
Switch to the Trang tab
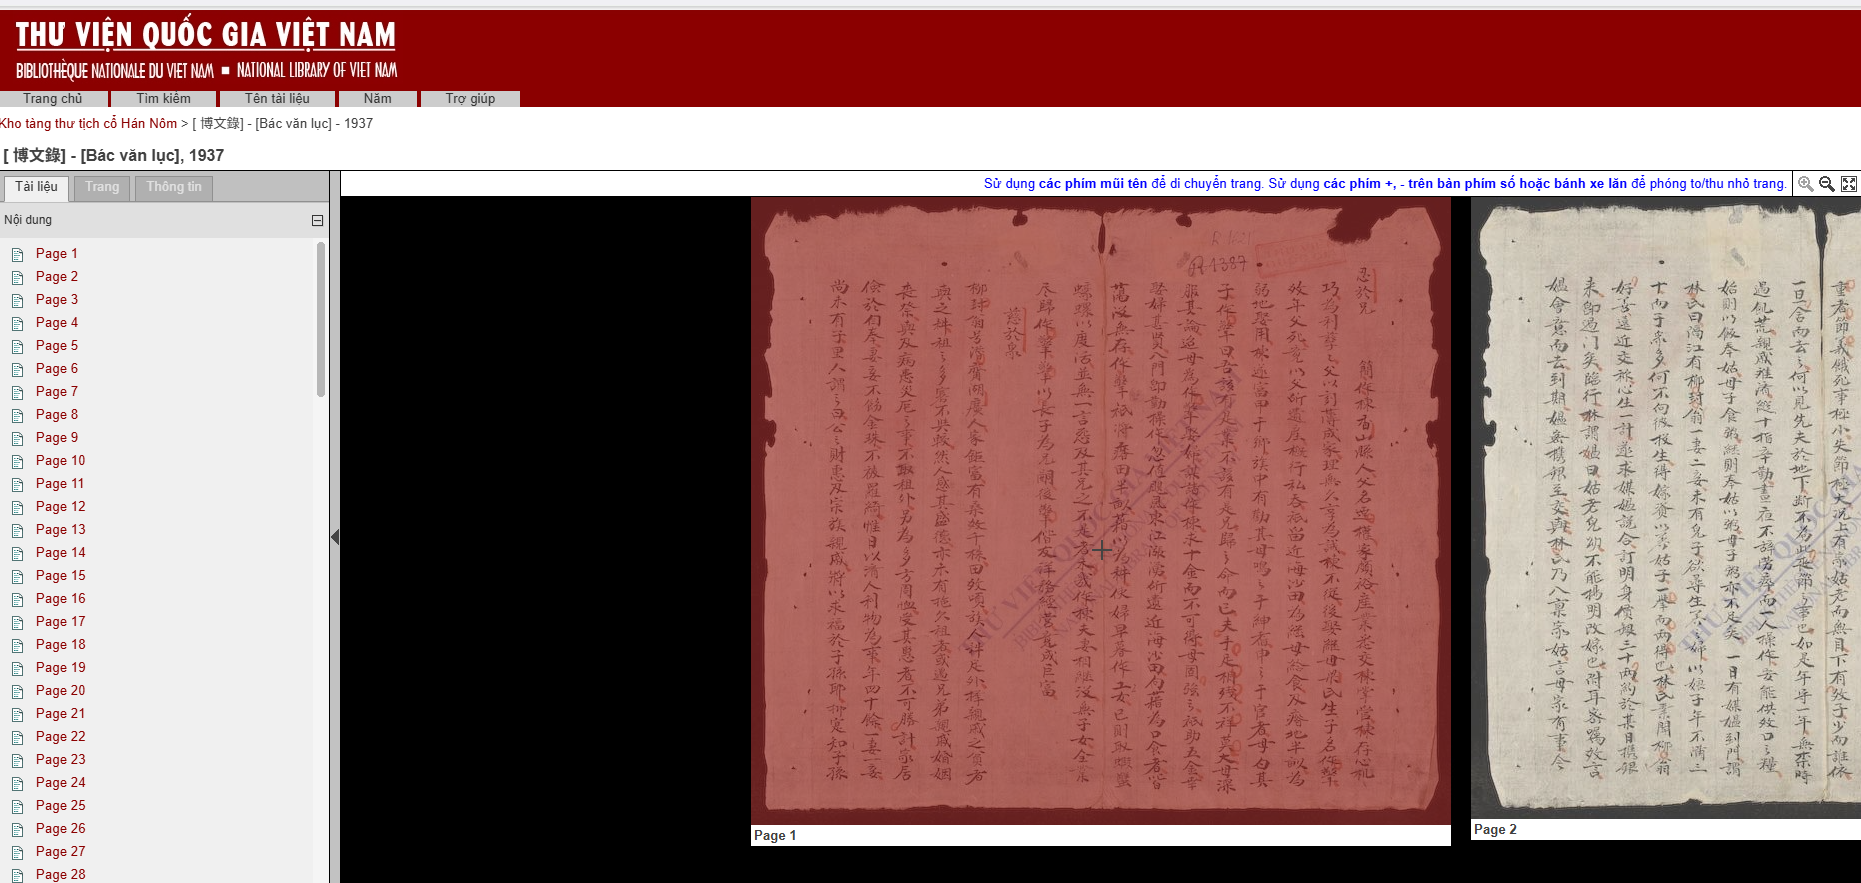point(102,187)
